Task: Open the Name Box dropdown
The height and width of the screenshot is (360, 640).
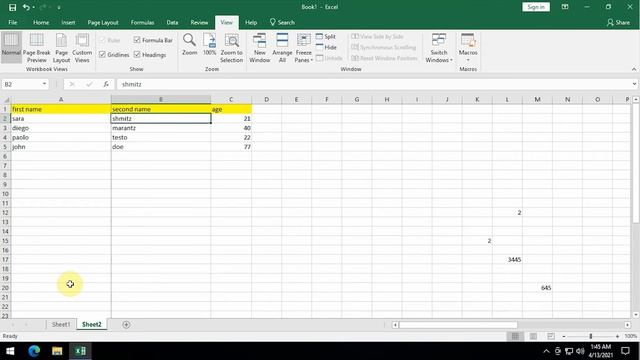Action: [x=44, y=84]
